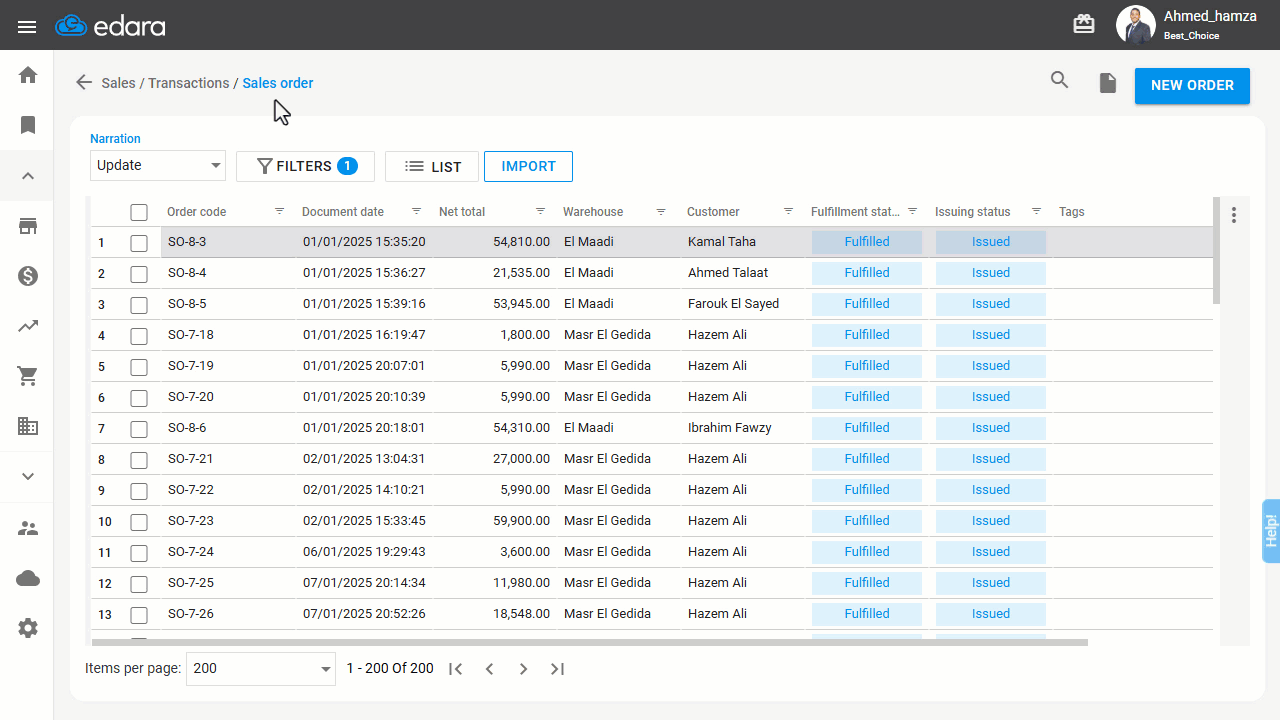Click the Sales breadcrumb item
The image size is (1280, 720).
click(x=118, y=83)
